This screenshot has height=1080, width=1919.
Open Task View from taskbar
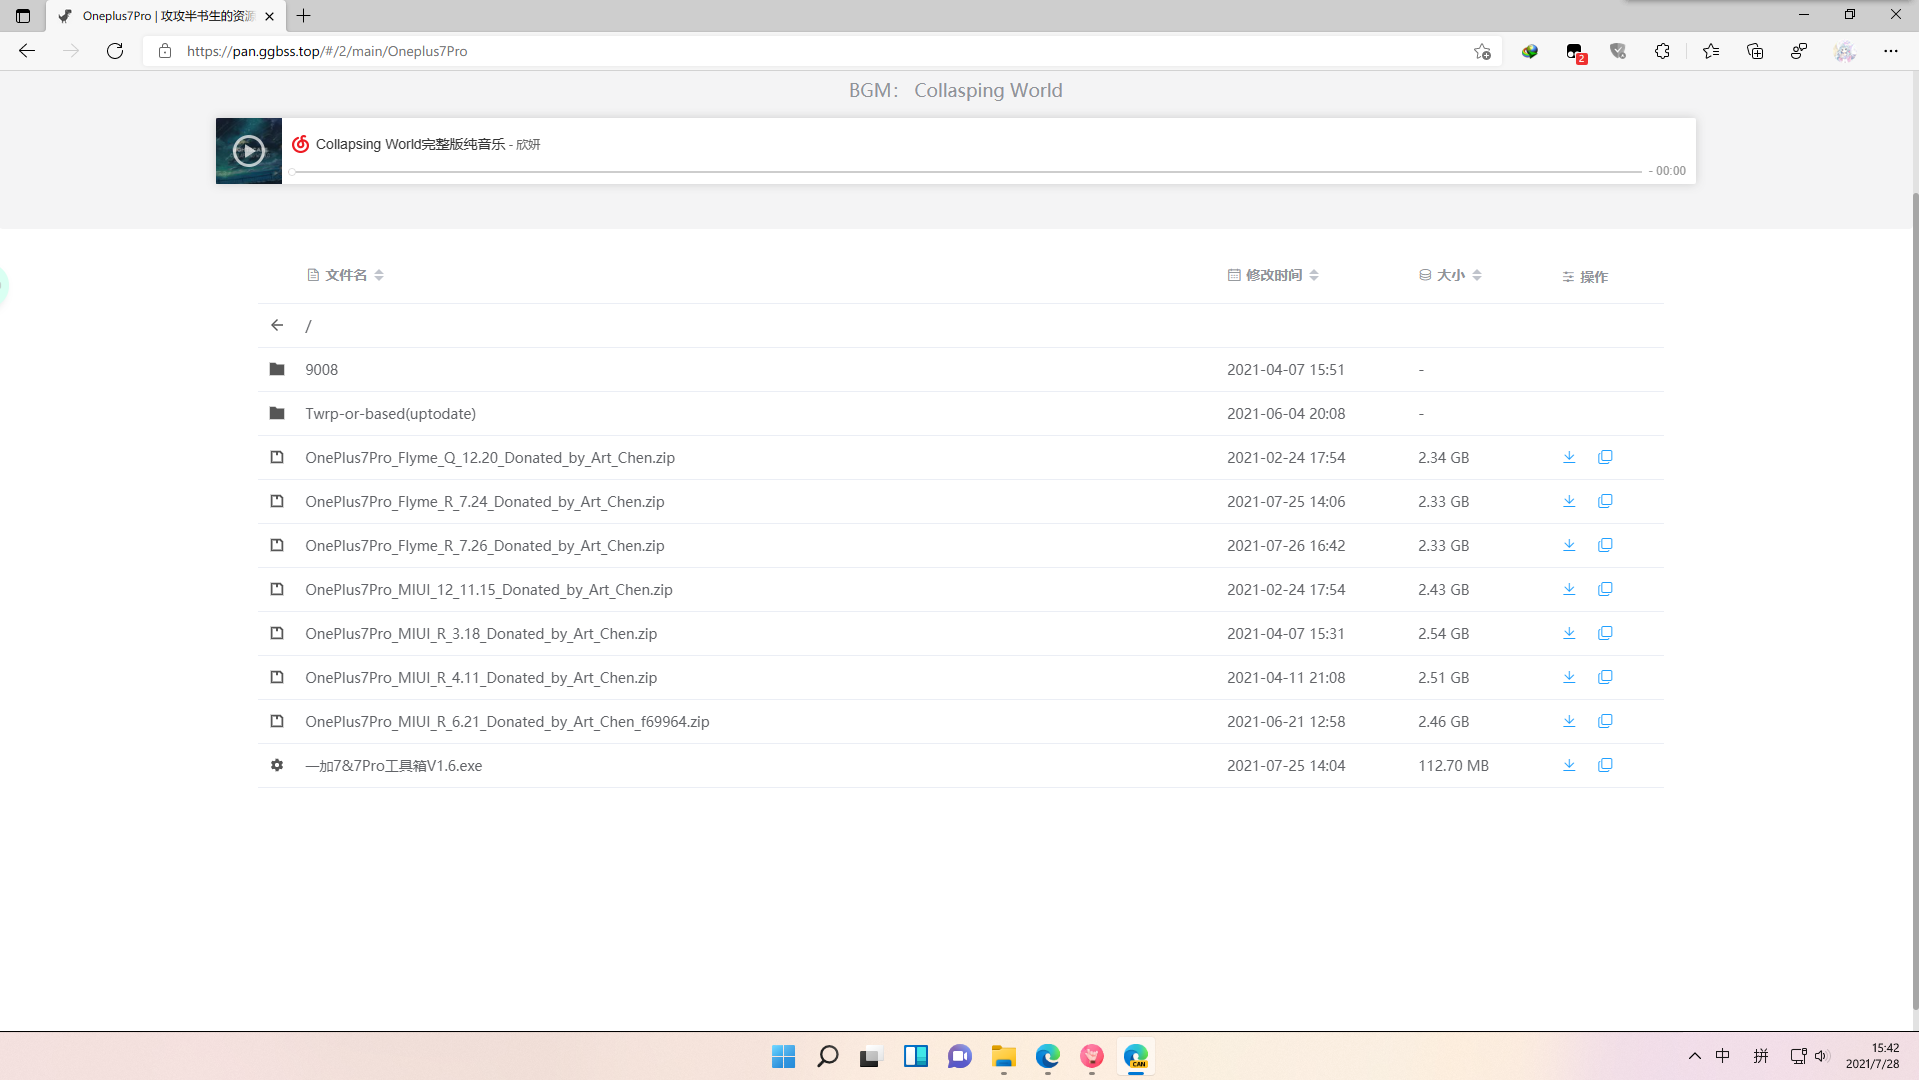(x=871, y=1056)
